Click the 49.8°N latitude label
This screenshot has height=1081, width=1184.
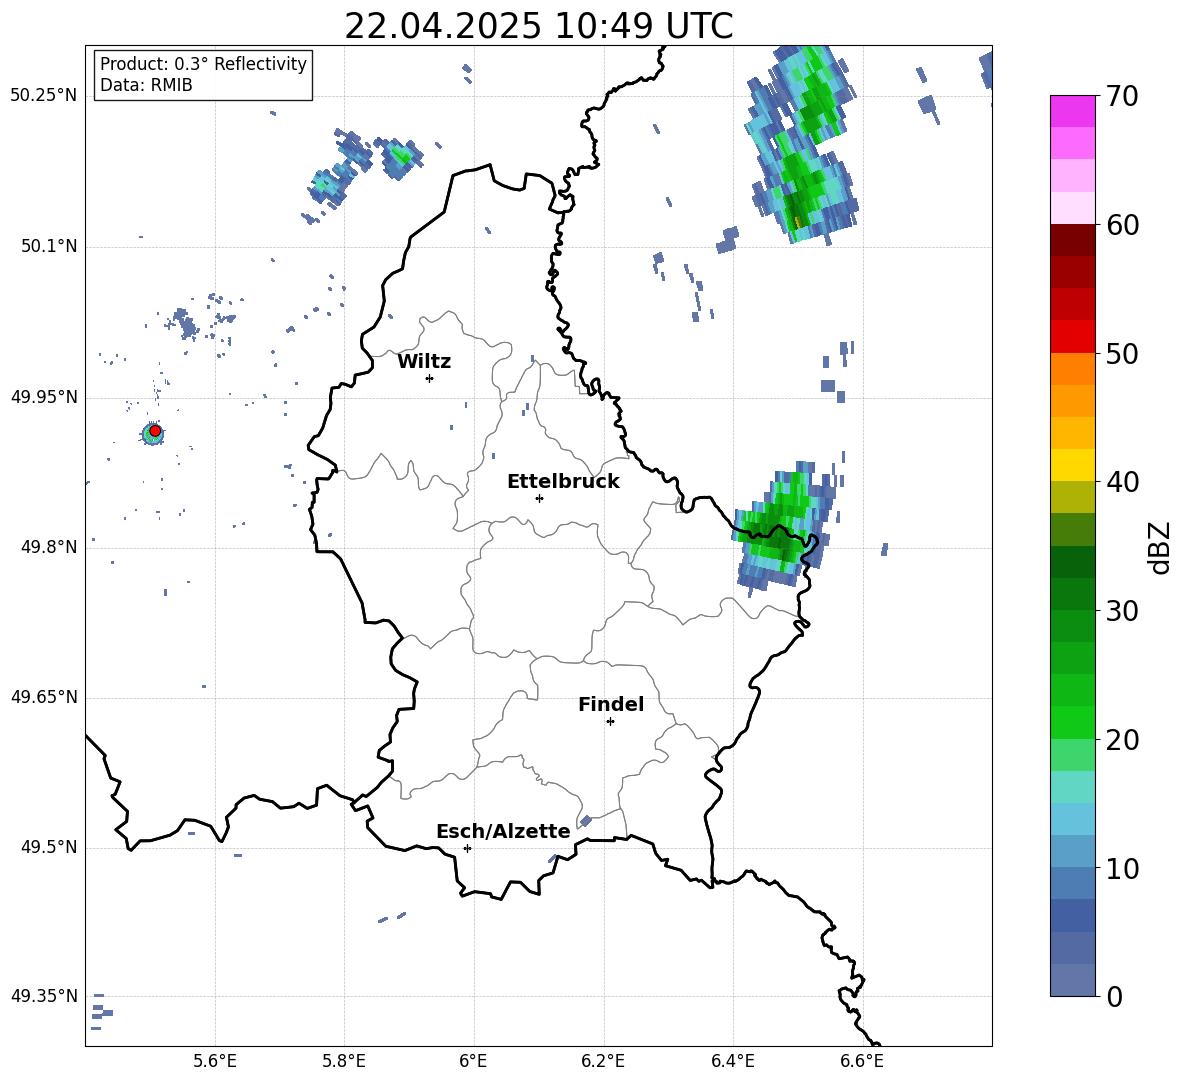click(x=49, y=547)
